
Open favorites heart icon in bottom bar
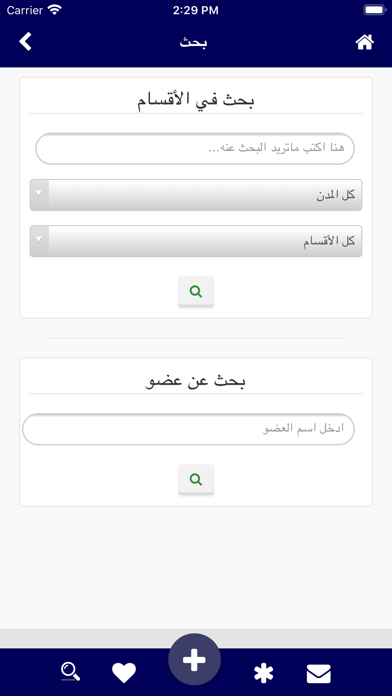(x=124, y=673)
